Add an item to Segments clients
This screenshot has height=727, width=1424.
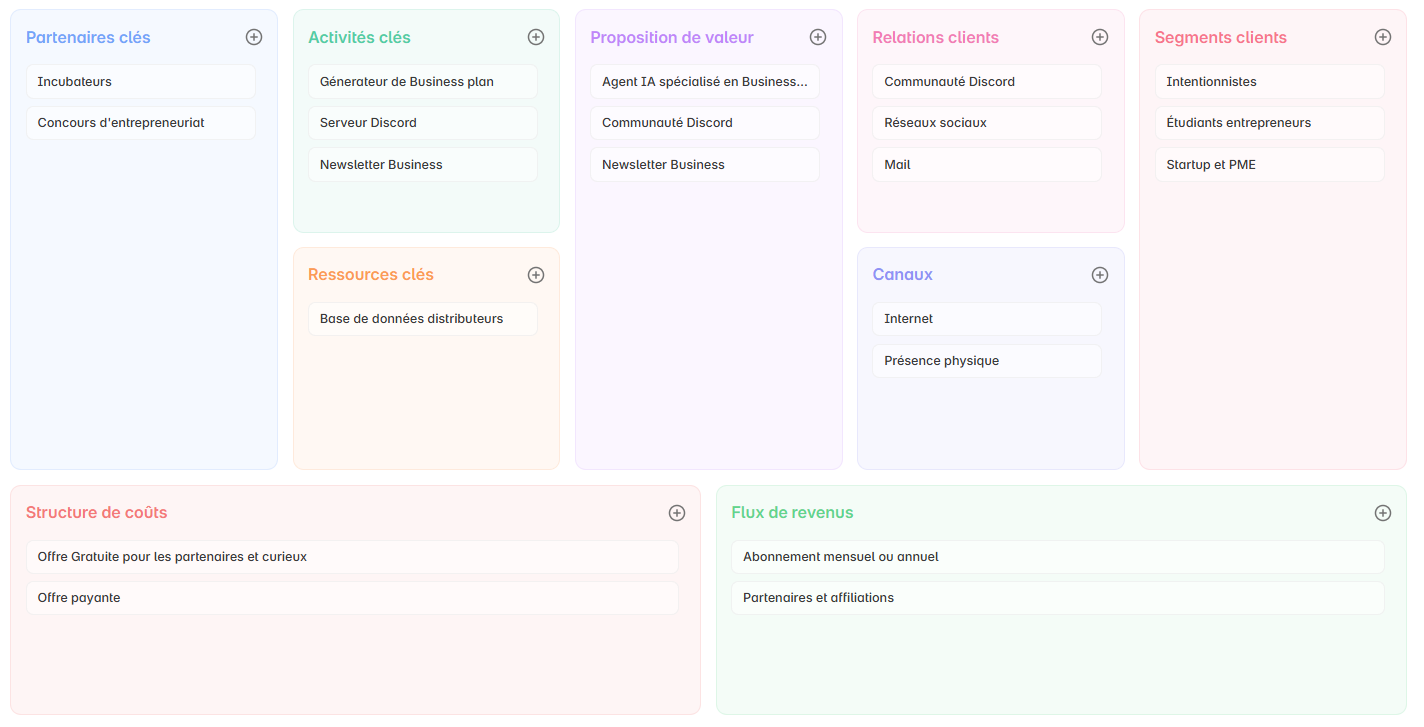pos(1383,37)
